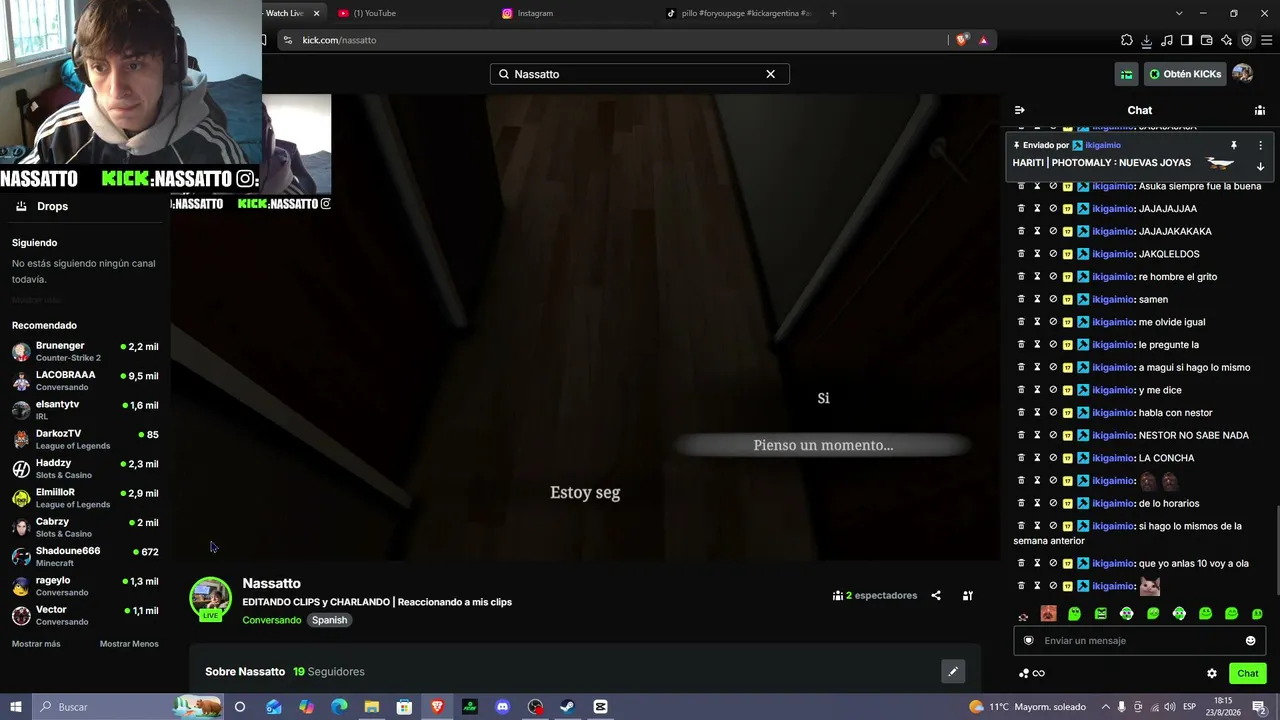The height and width of the screenshot is (720, 1280).
Task: Open a new browser tab
Action: tap(833, 13)
